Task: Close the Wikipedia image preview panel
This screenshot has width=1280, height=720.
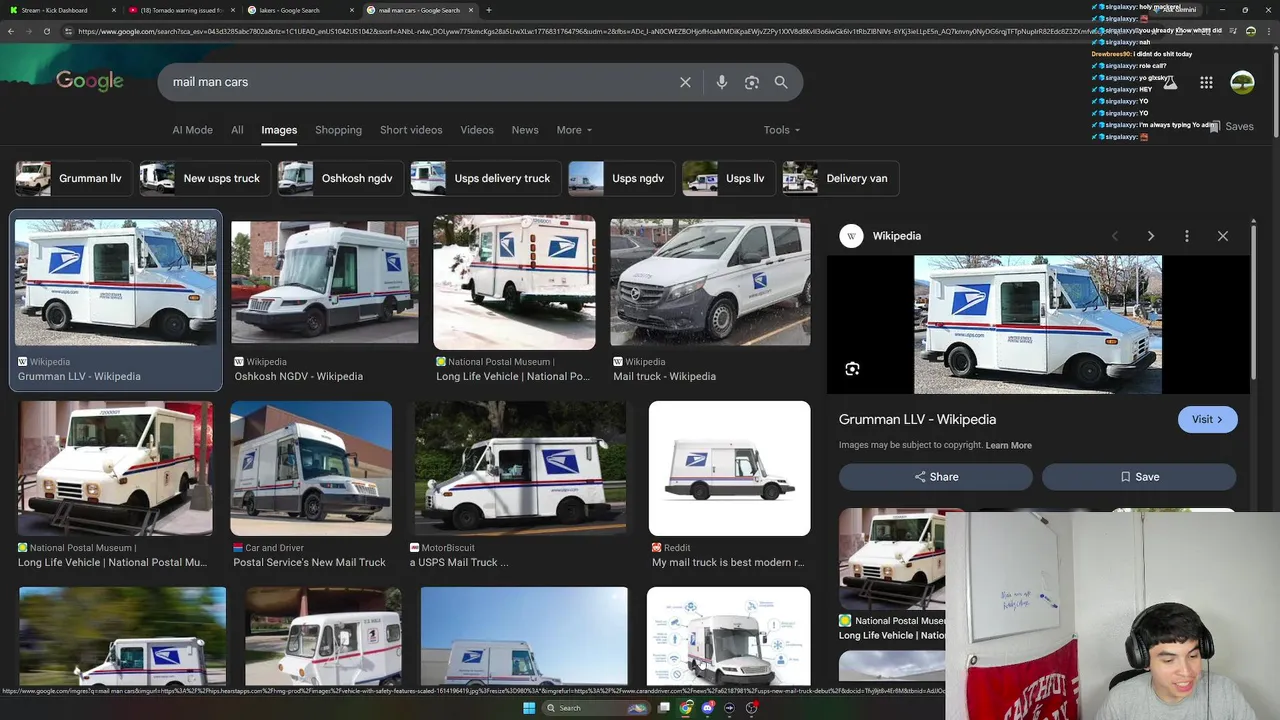Action: point(1223,236)
